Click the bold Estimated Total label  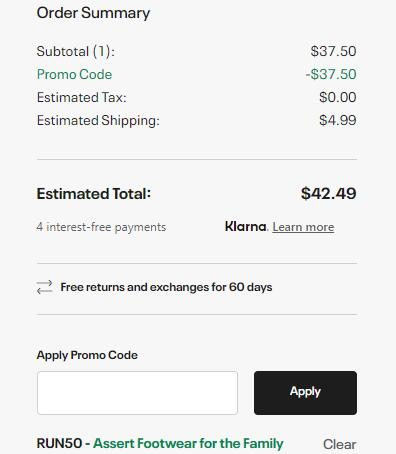click(94, 194)
